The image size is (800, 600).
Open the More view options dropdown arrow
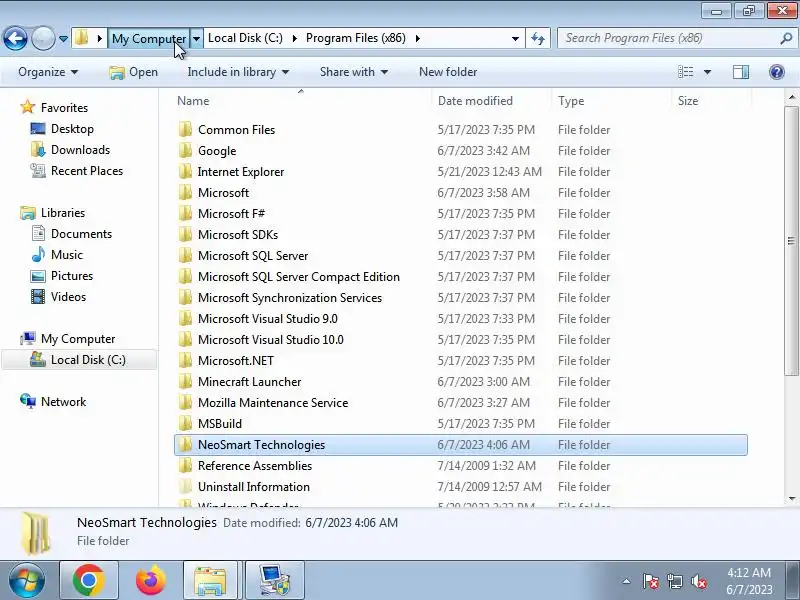tap(708, 72)
